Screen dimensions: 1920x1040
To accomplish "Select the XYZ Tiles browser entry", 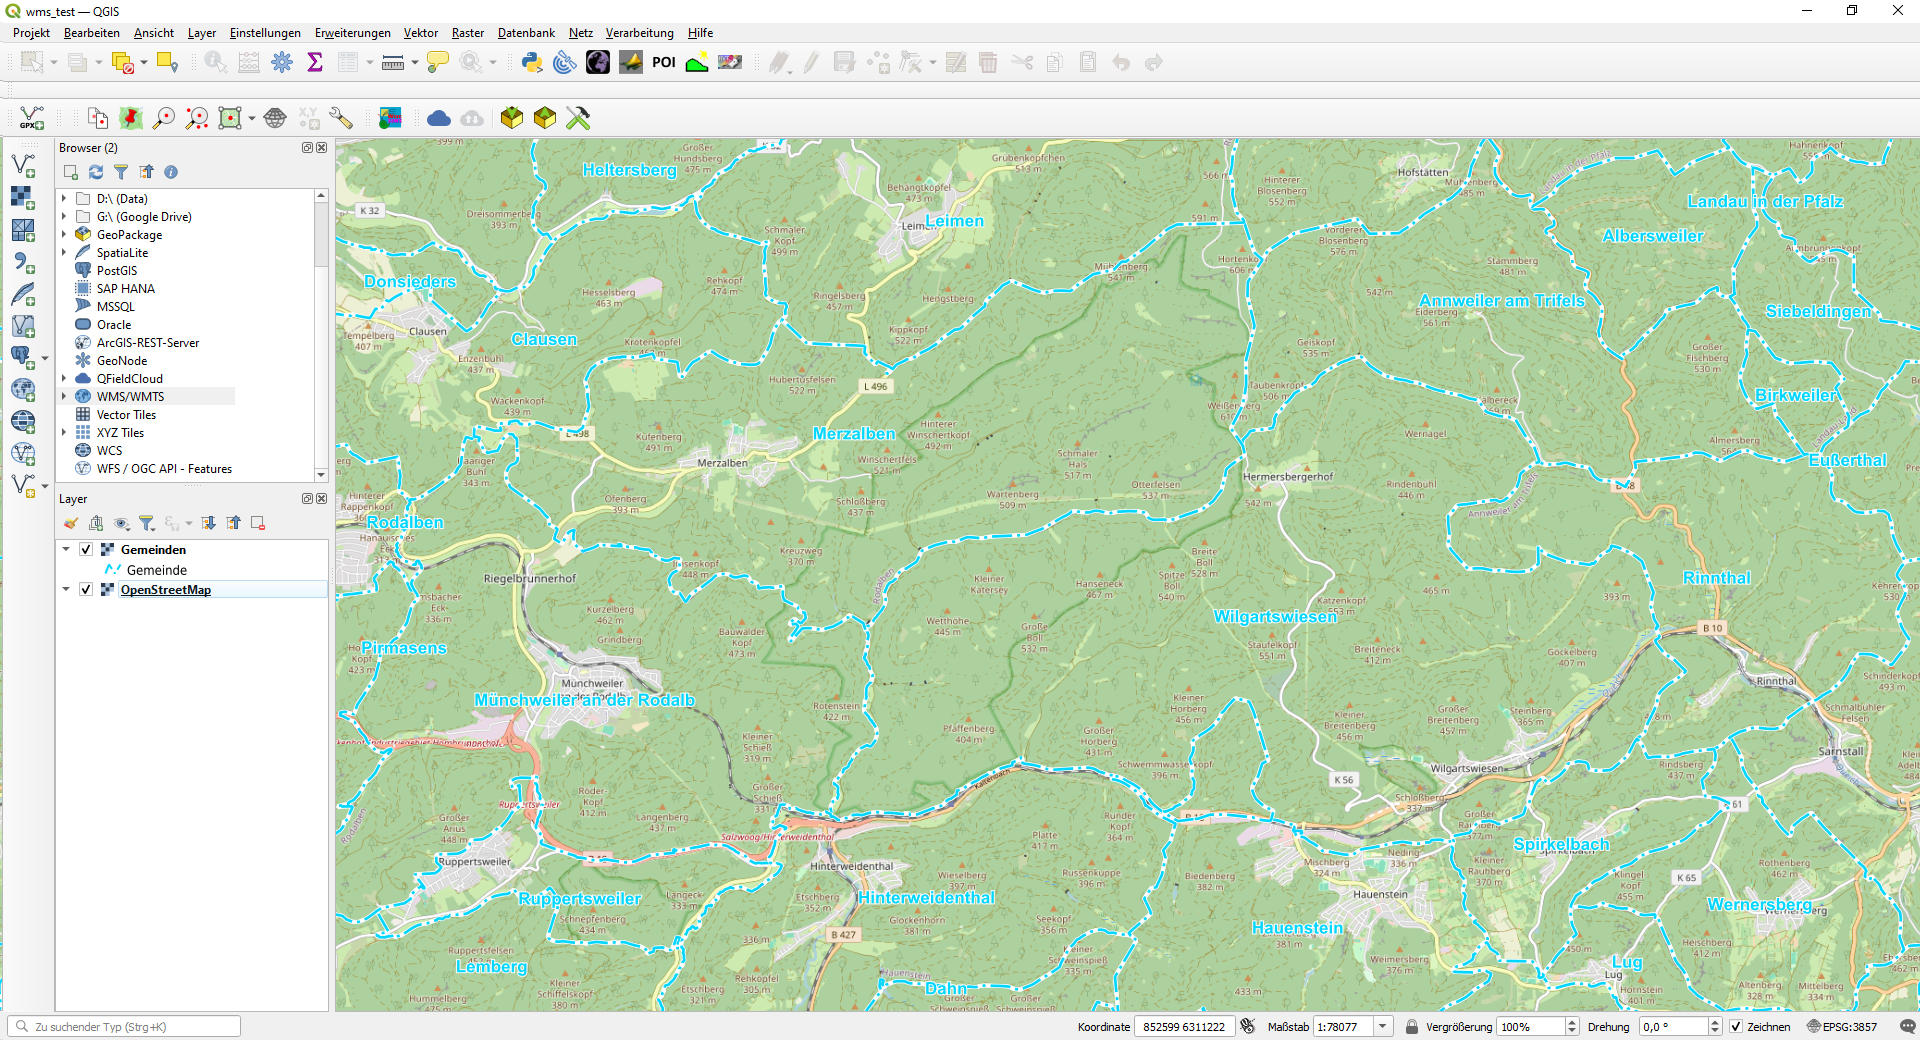I will coord(120,433).
